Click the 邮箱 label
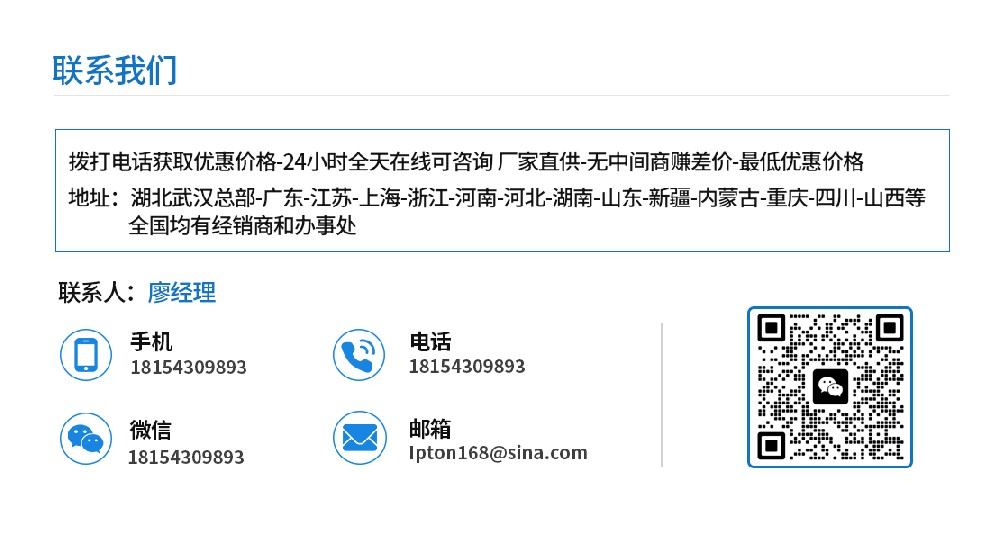Image resolution: width=1000 pixels, height=539 pixels. (x=430, y=429)
